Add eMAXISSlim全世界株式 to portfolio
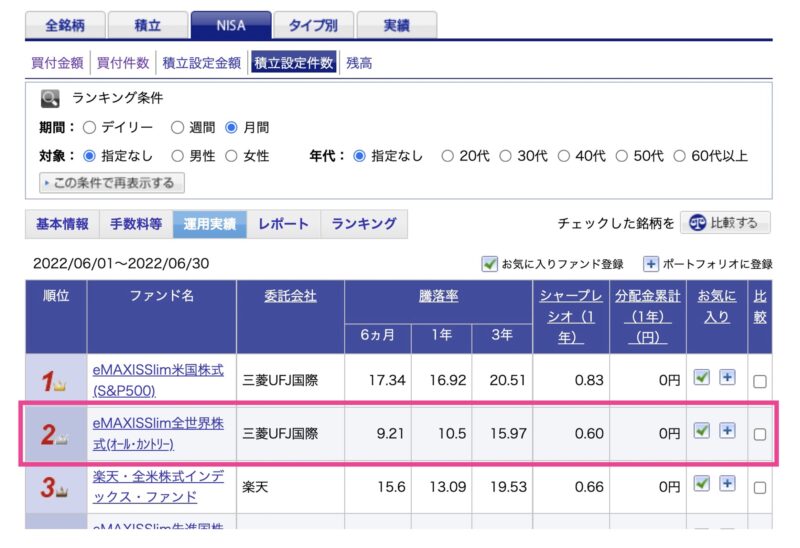This screenshot has width=800, height=548. [x=727, y=431]
